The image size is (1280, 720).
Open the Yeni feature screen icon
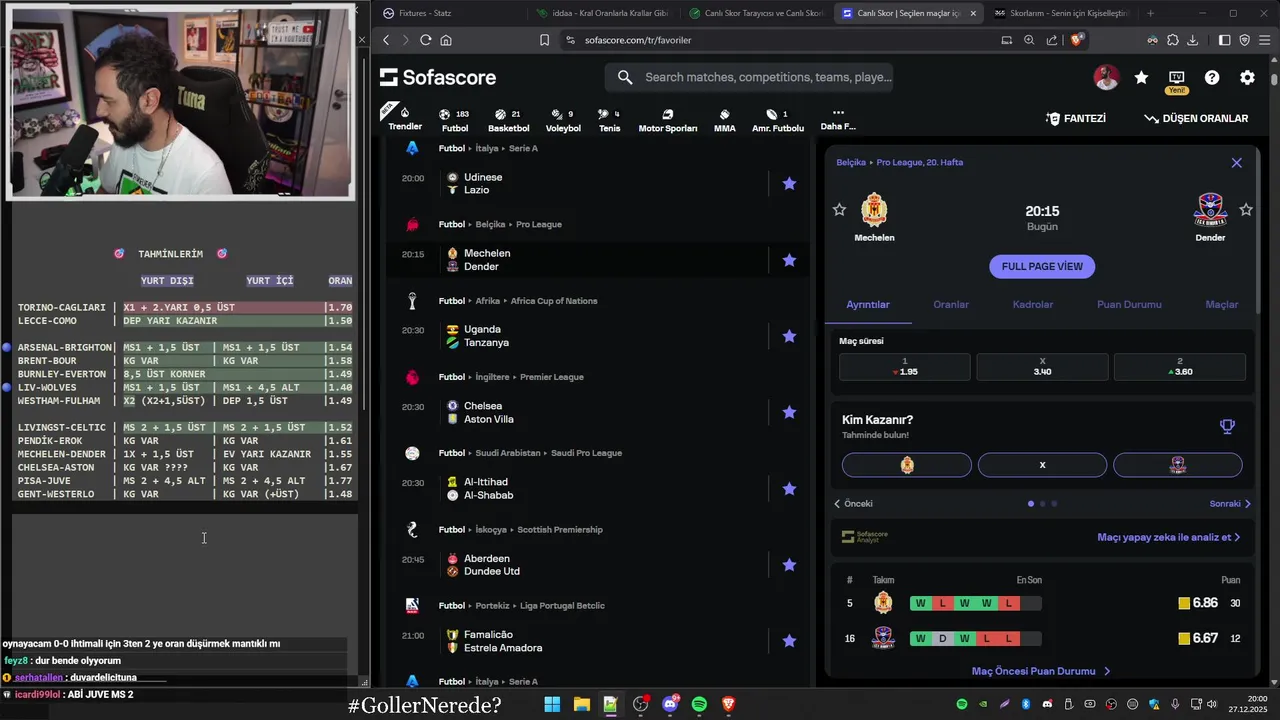point(1177,80)
